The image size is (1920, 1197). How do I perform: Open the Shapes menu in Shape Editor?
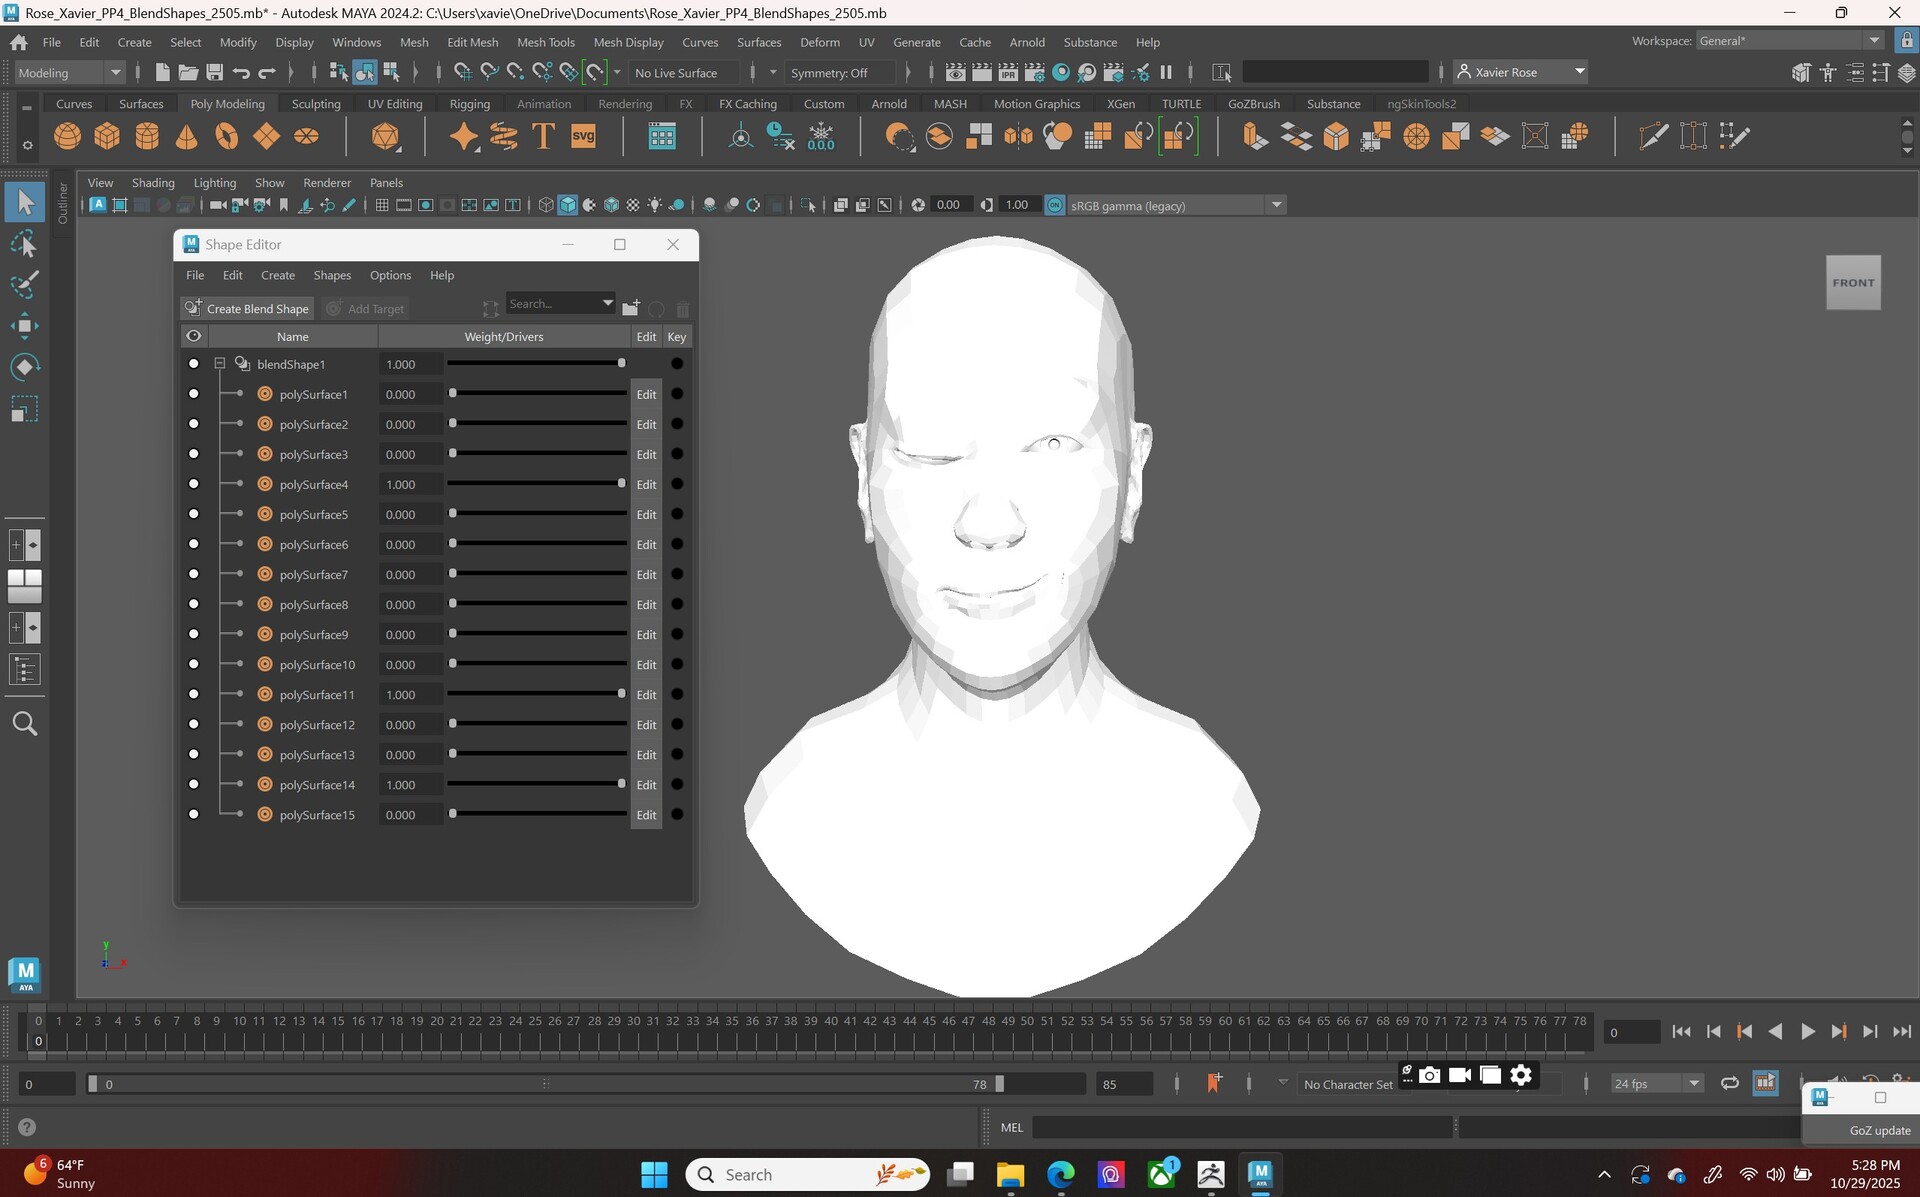coord(332,275)
